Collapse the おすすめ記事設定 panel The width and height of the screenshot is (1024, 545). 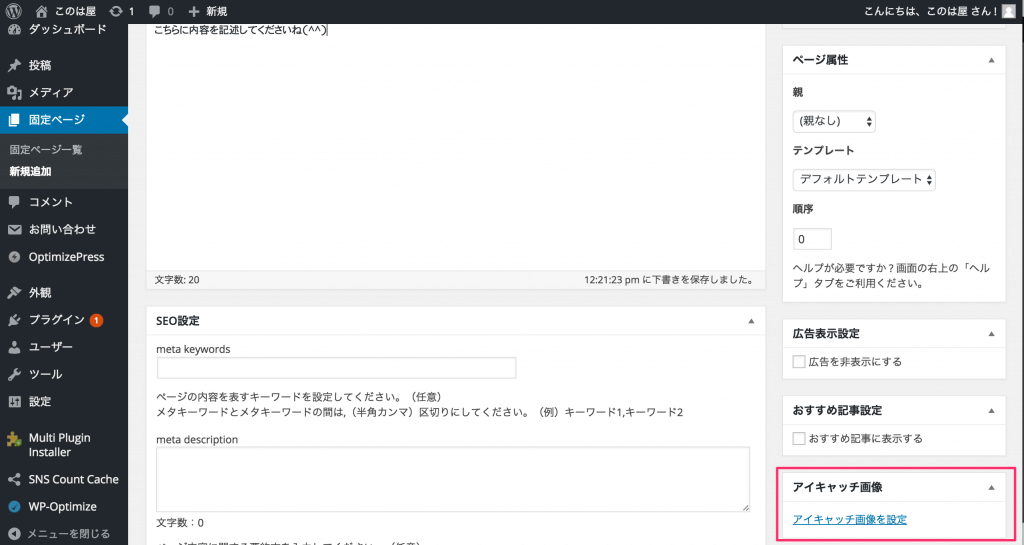pos(991,411)
